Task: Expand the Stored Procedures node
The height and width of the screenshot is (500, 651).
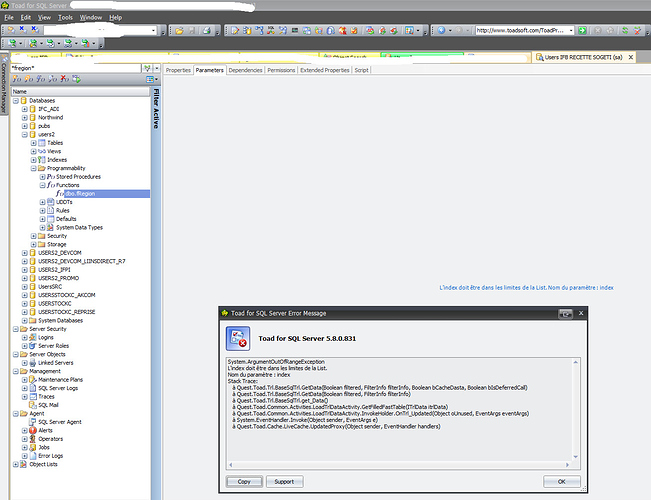Action: [43, 176]
